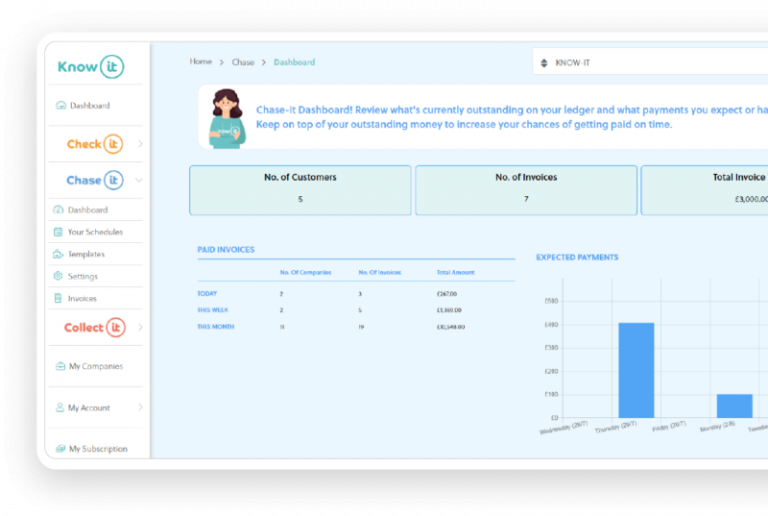Image resolution: width=768 pixels, height=516 pixels.
Task: Open Your Schedules in sidebar
Action: click(96, 232)
